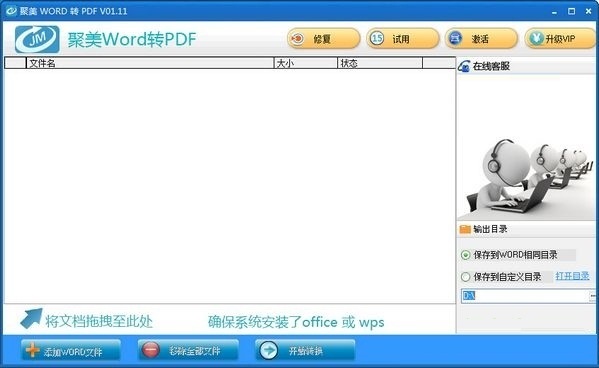Minimize the application window
The width and height of the screenshot is (599, 368).
[x=554, y=11]
